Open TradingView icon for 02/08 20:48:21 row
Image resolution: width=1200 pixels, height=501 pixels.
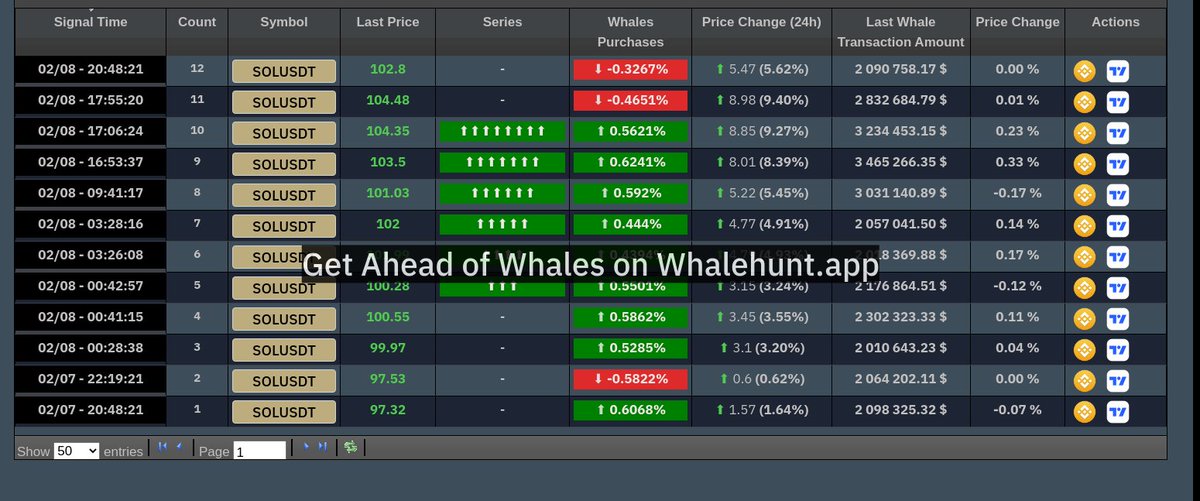click(x=1118, y=71)
